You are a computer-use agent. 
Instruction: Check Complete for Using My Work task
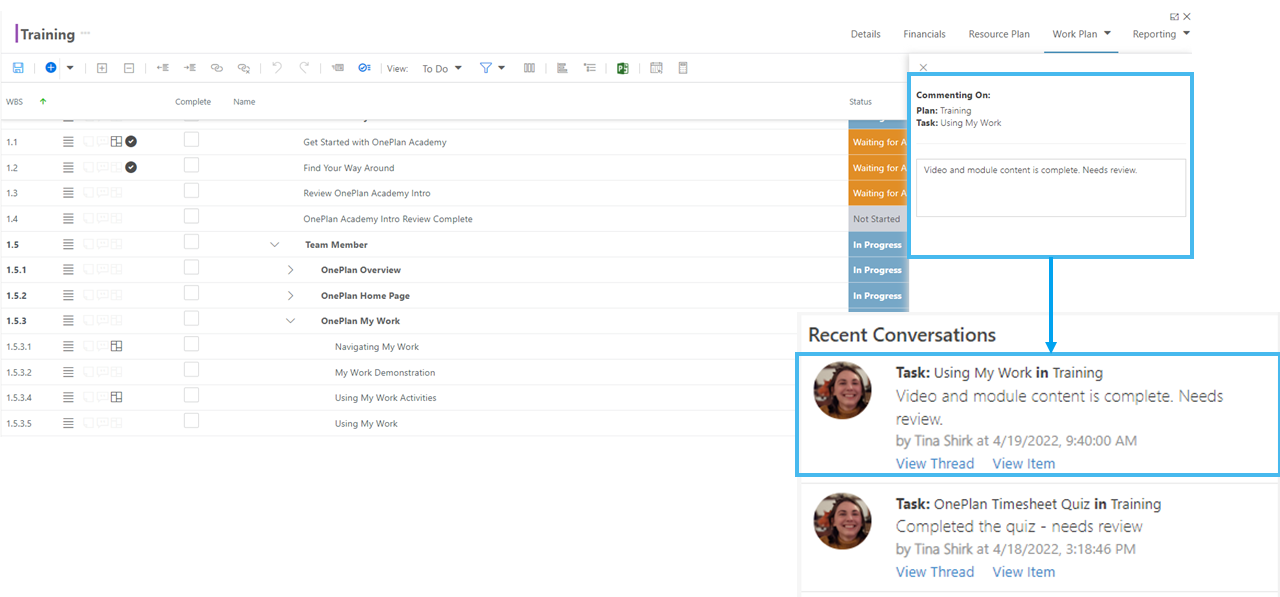pyautogui.click(x=191, y=421)
